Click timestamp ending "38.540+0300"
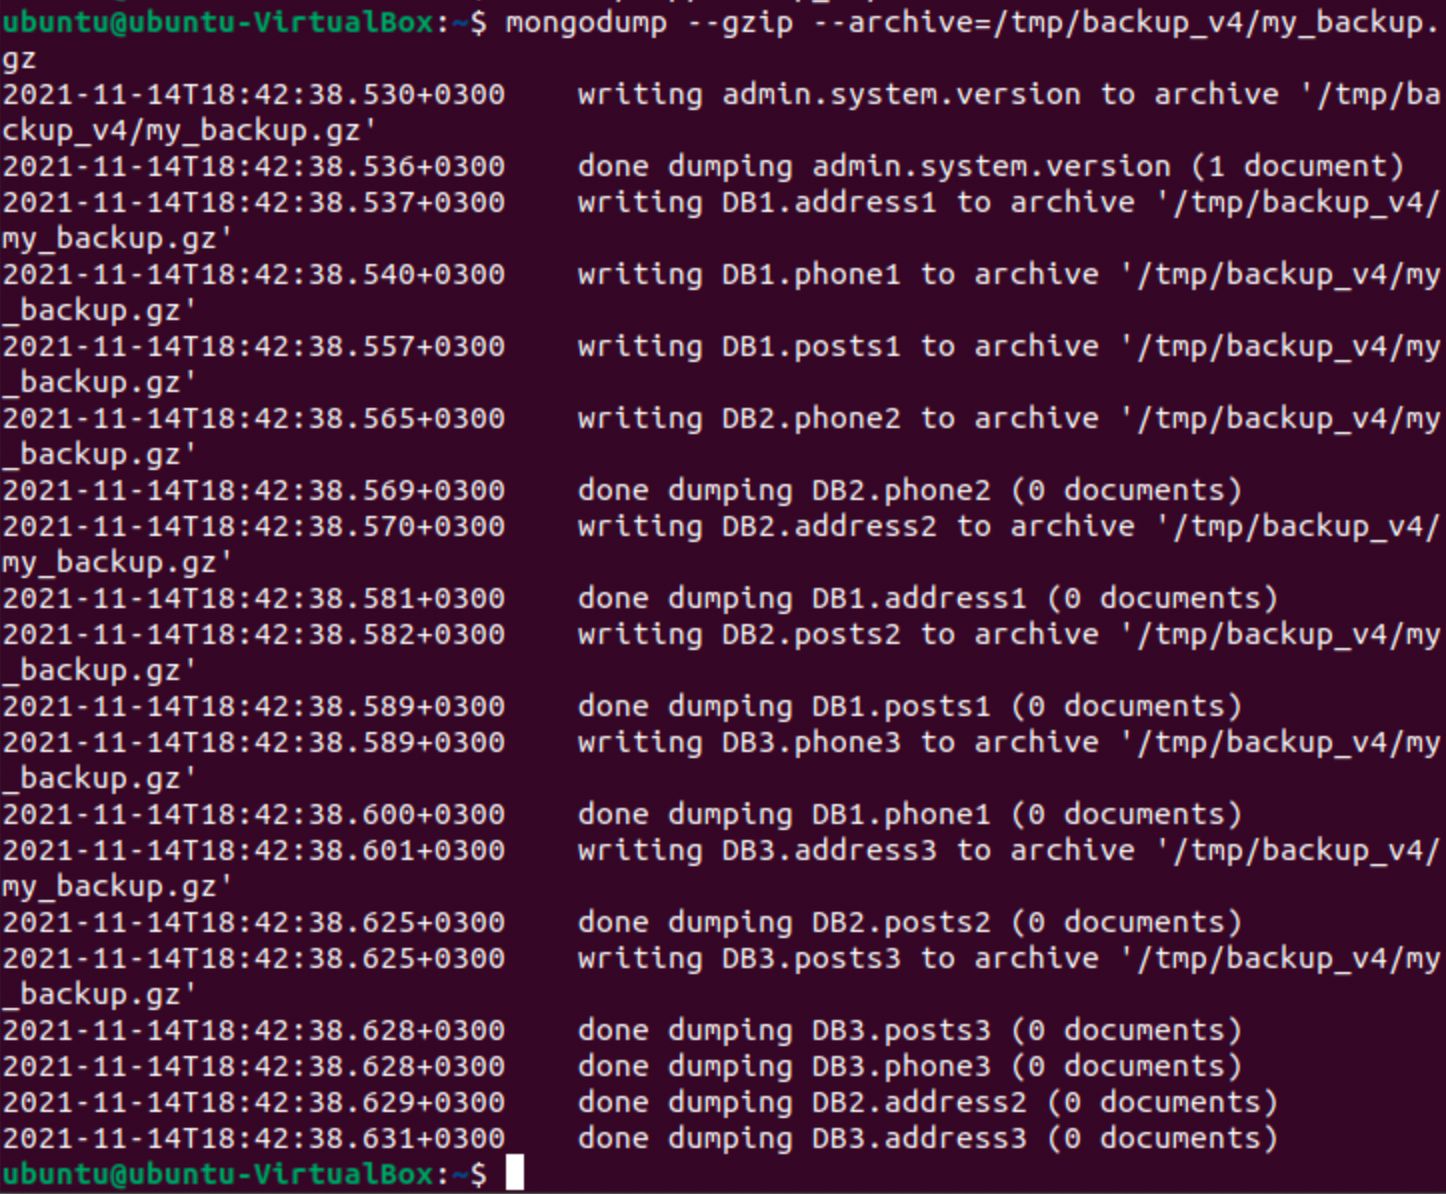This screenshot has height=1194, width=1446. click(x=254, y=274)
